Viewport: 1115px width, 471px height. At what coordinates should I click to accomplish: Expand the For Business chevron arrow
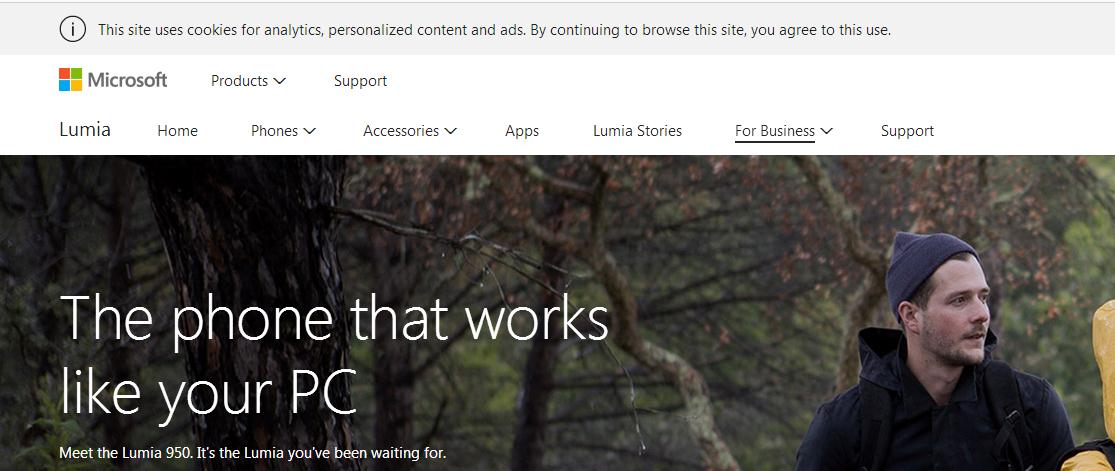(x=826, y=131)
